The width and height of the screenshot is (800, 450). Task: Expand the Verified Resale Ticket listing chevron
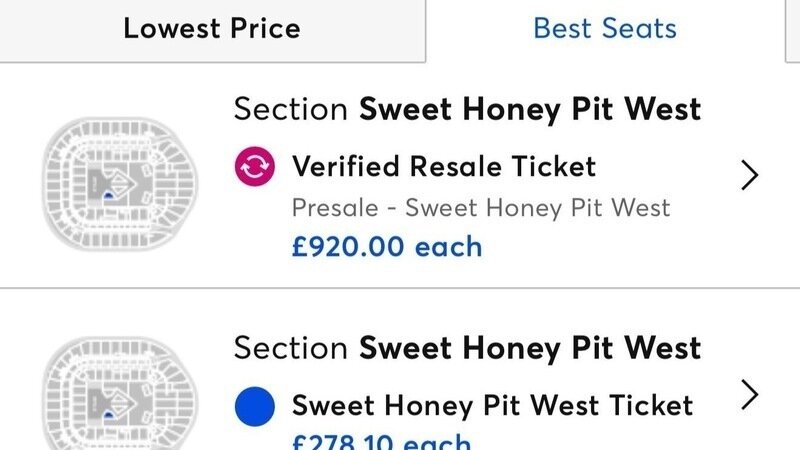pos(750,176)
